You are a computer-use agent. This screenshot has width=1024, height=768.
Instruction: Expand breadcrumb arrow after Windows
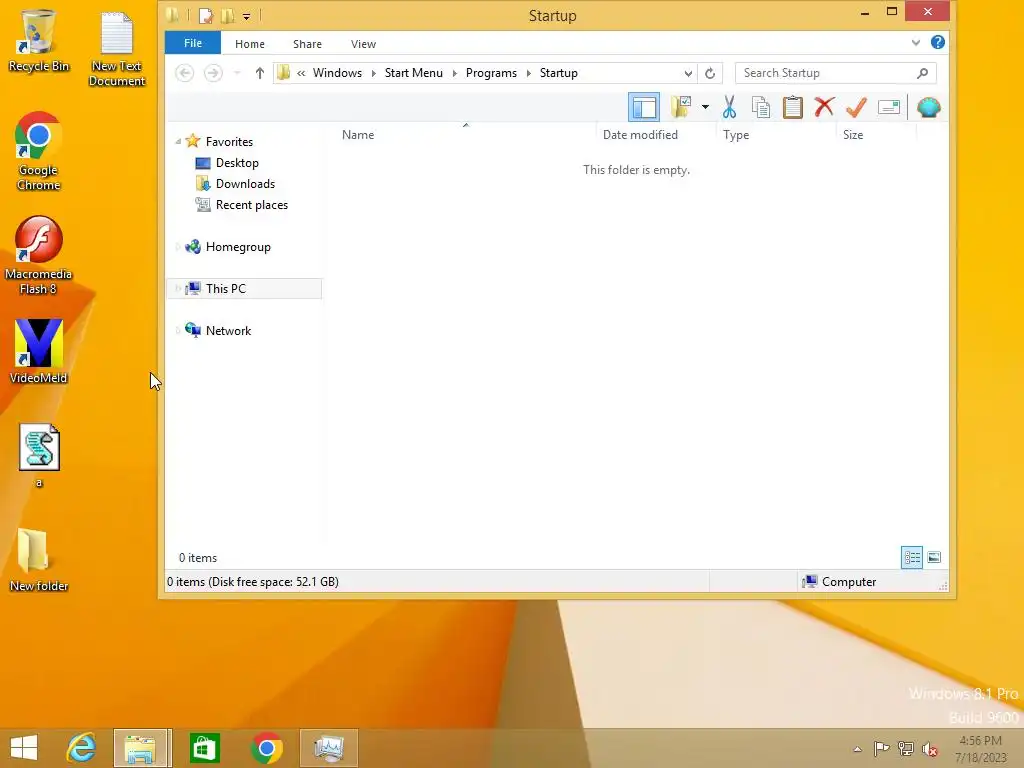374,73
